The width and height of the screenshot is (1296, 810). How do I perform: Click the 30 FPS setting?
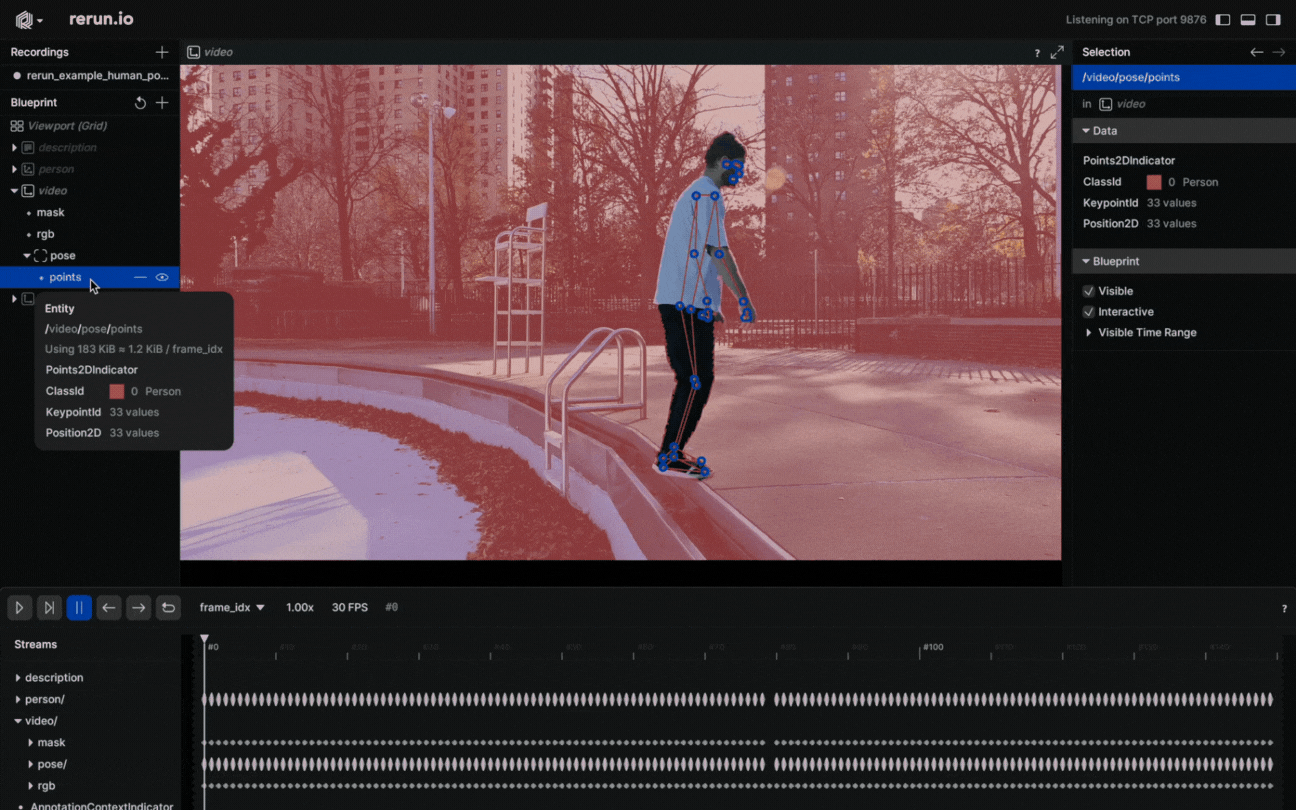[x=350, y=607]
